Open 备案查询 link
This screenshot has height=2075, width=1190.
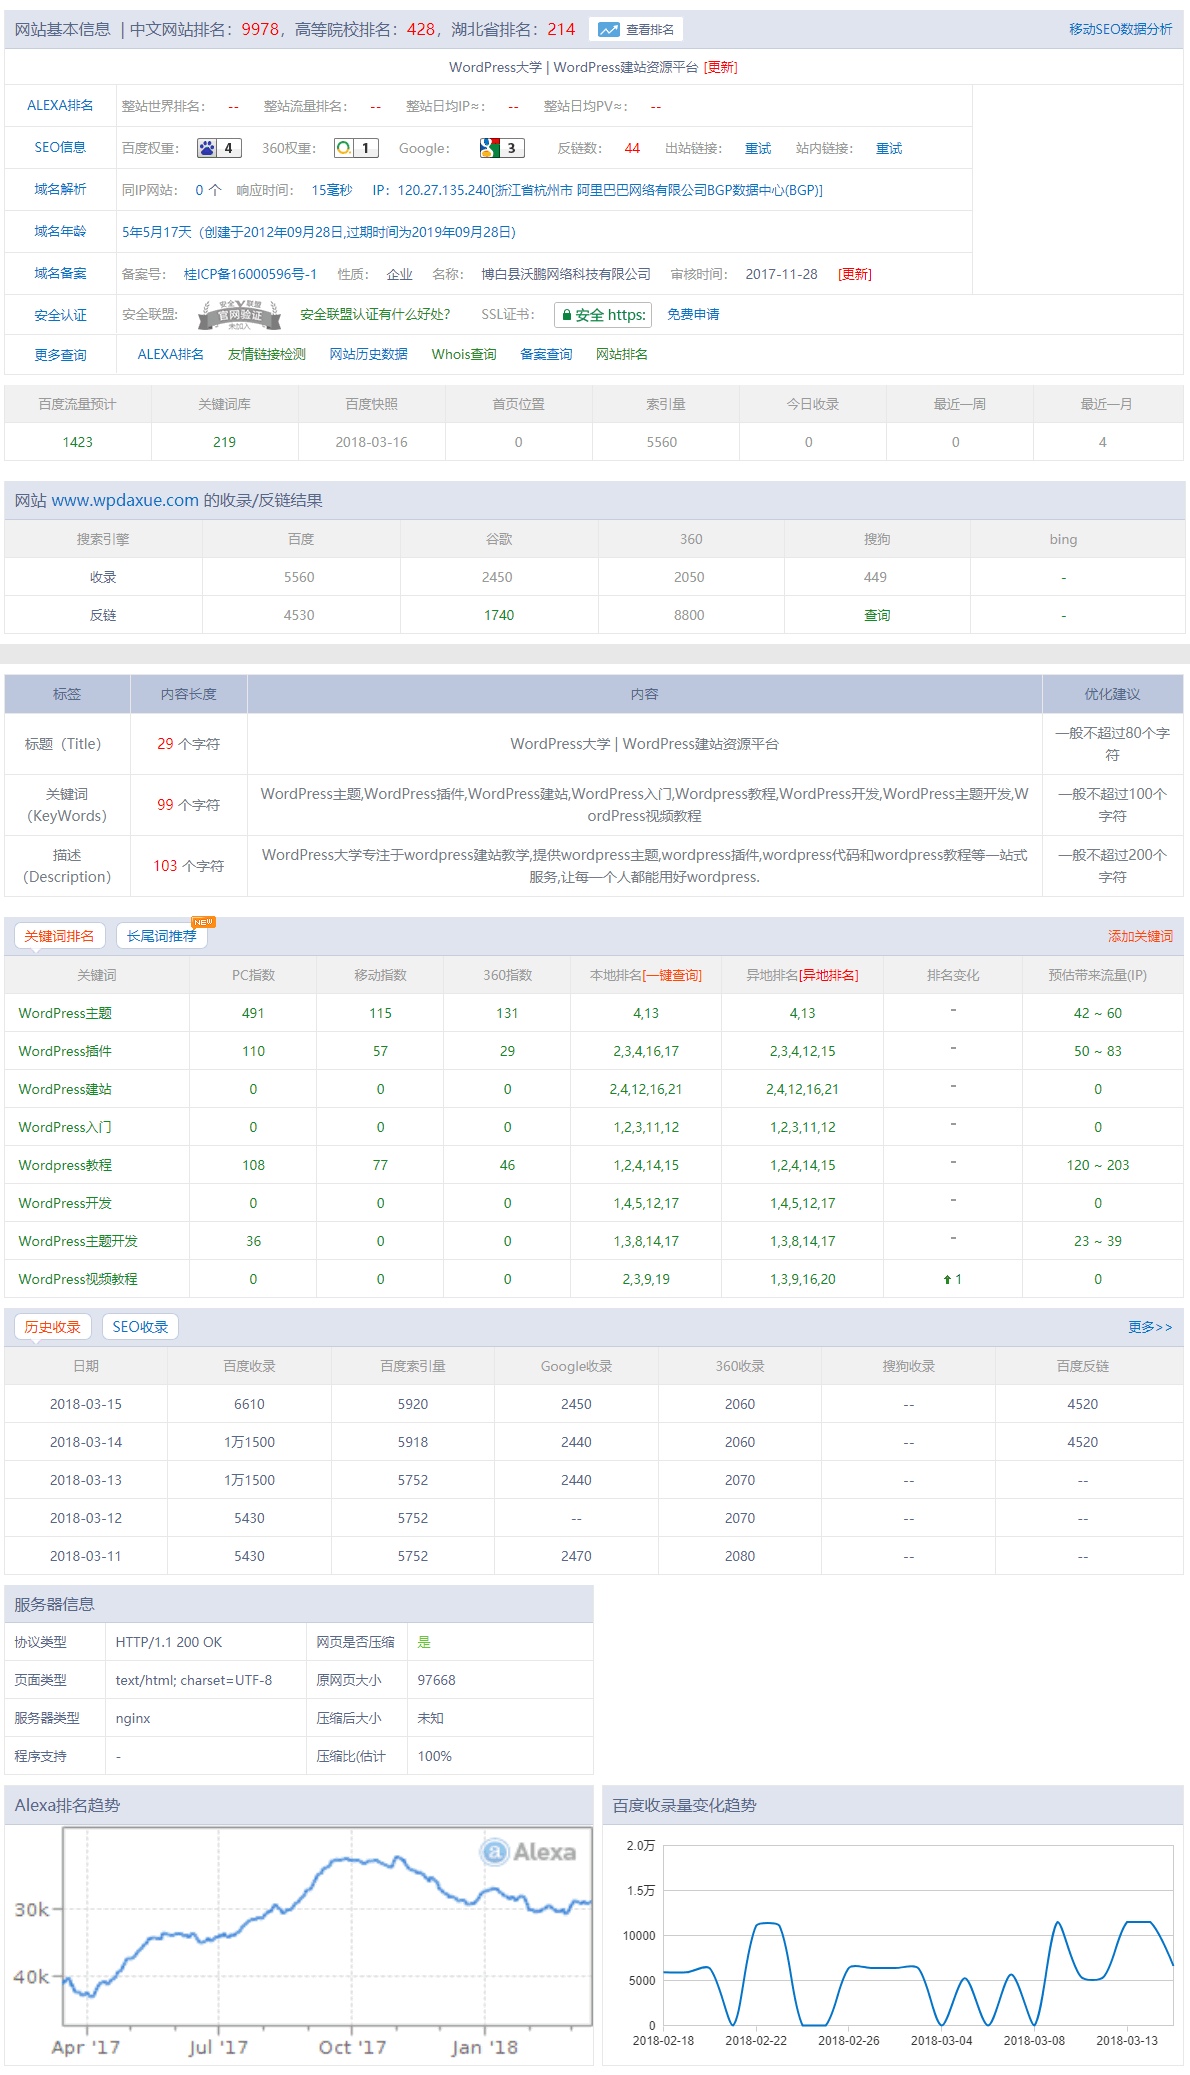click(546, 354)
